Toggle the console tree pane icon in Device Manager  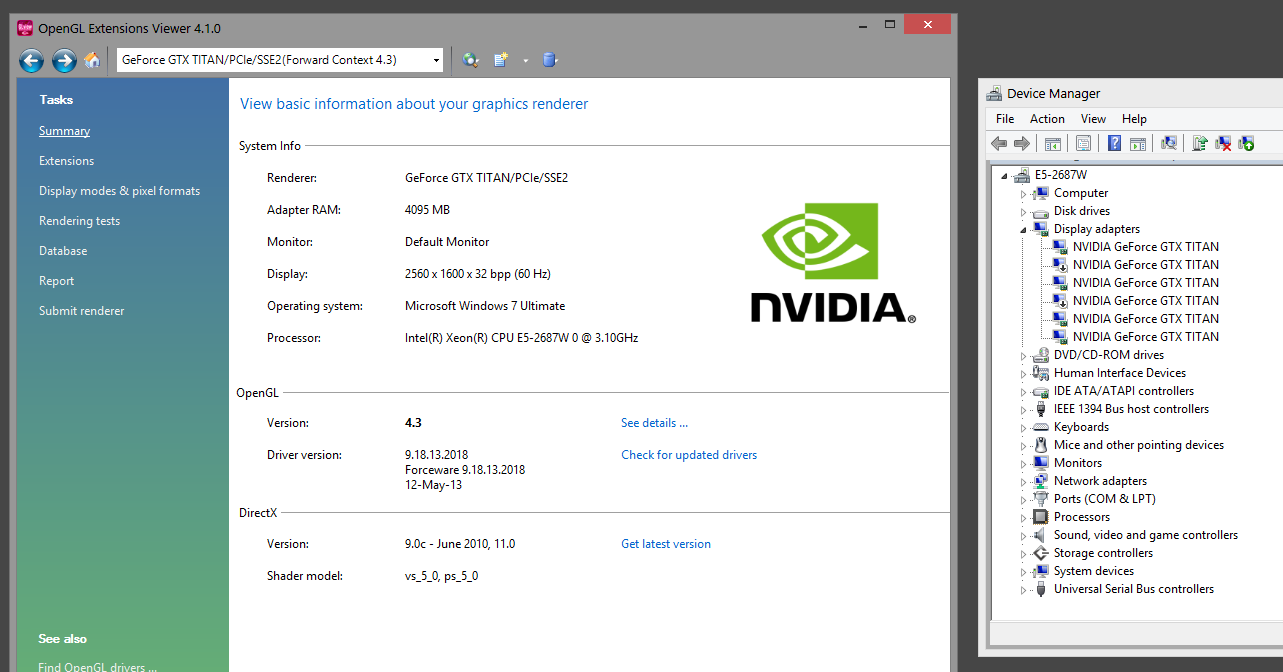1052,144
